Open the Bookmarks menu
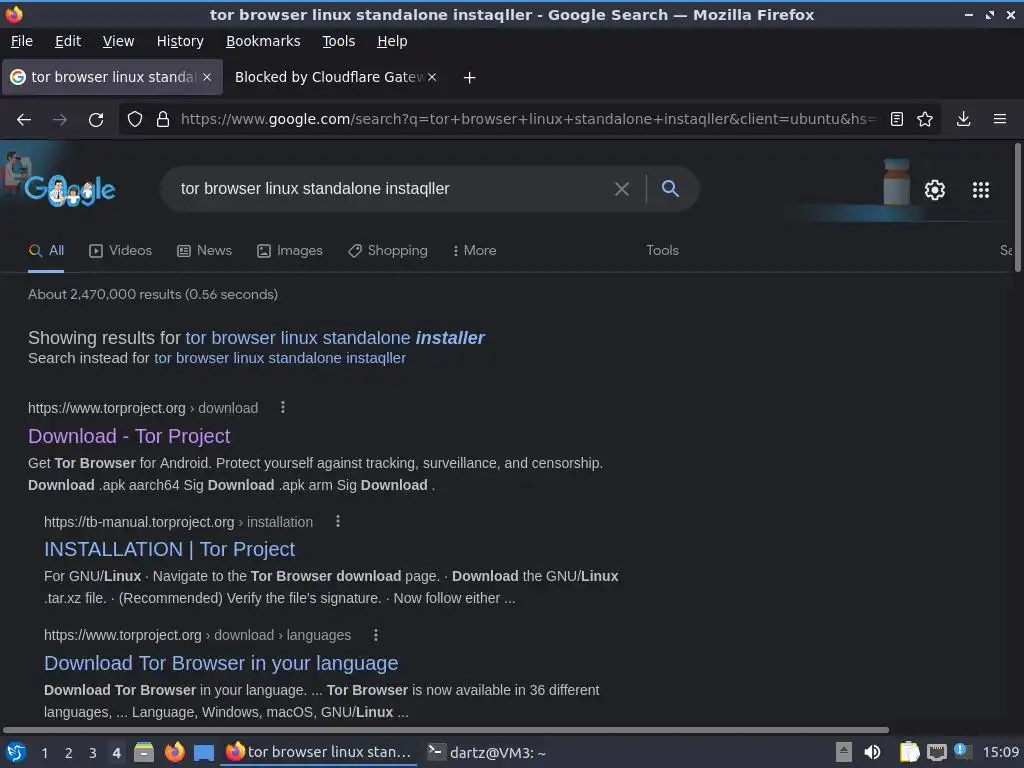The image size is (1024, 768). (x=263, y=41)
